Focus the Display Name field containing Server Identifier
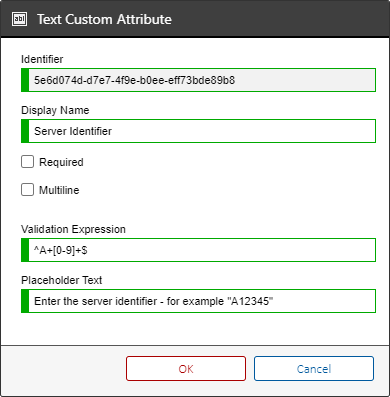The image size is (390, 397). pyautogui.click(x=198, y=131)
